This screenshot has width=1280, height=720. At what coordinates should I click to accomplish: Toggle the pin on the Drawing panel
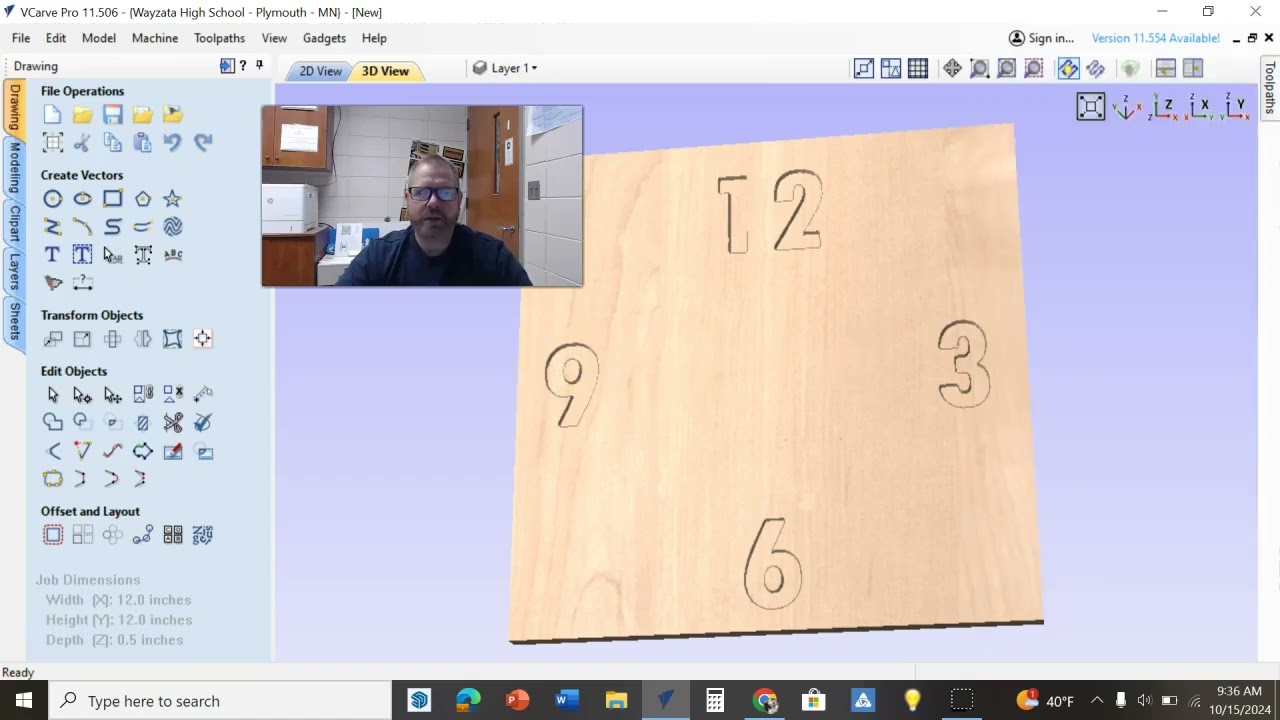[259, 66]
